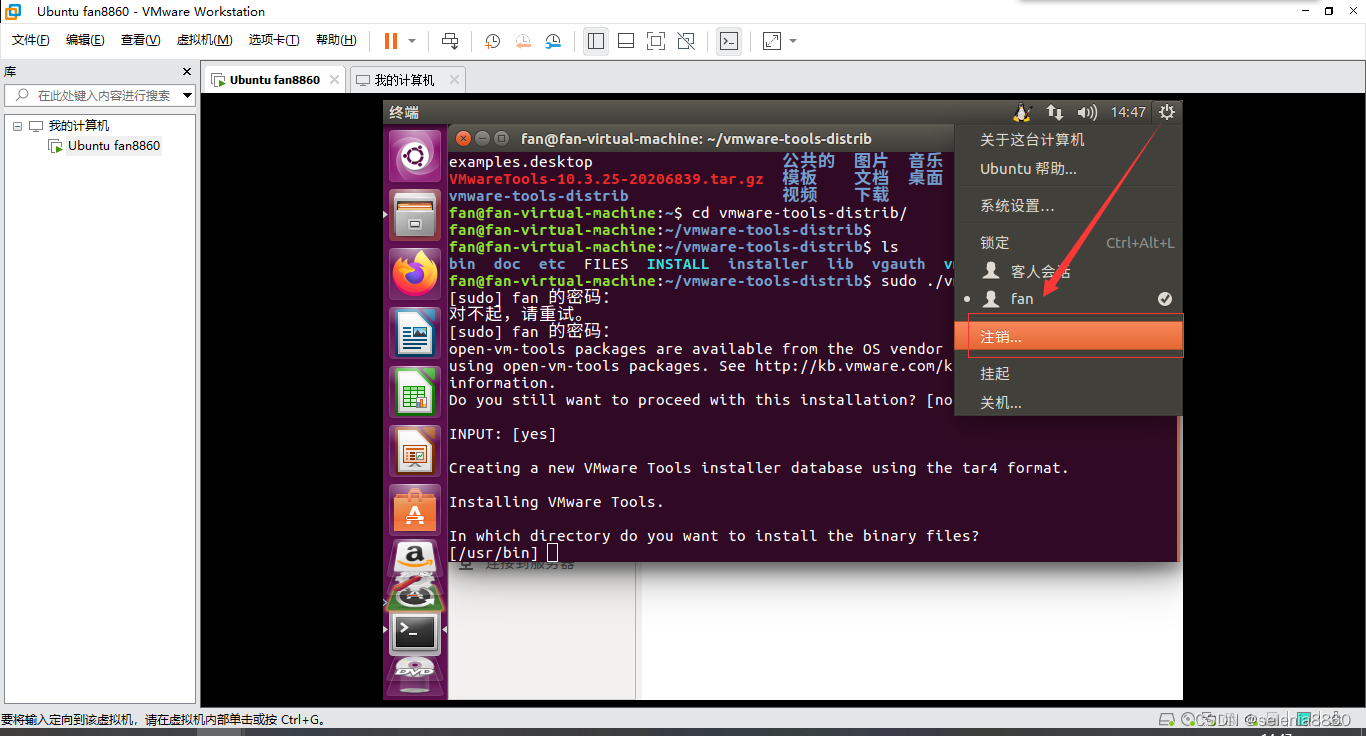1366x736 pixels.
Task: Toggle the thumbnail bar view icon
Action: tap(626, 41)
